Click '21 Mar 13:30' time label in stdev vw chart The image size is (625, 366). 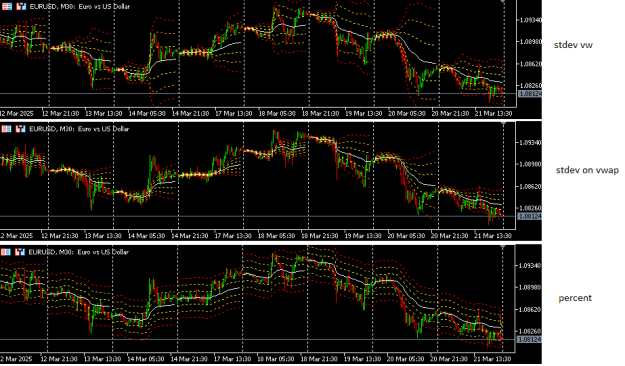click(x=493, y=113)
